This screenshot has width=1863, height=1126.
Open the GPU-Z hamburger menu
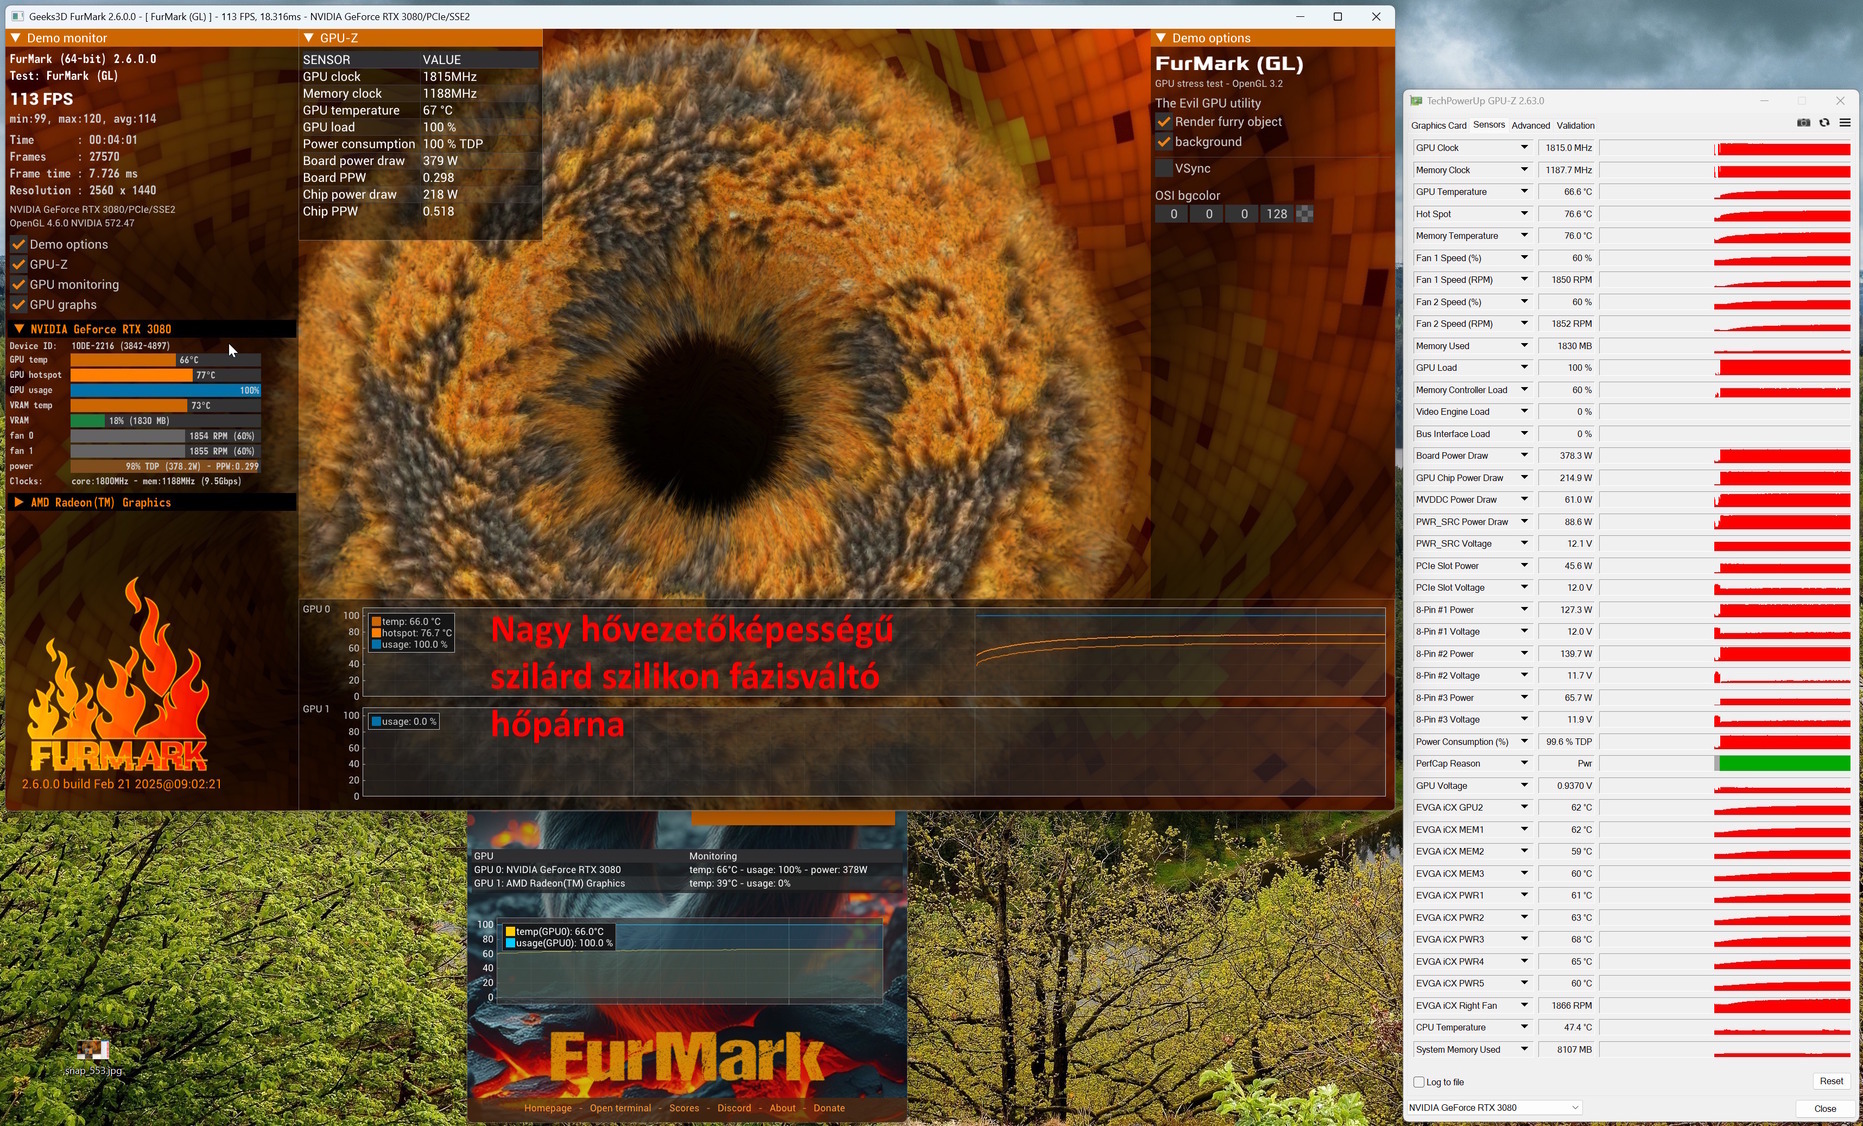tap(1845, 123)
